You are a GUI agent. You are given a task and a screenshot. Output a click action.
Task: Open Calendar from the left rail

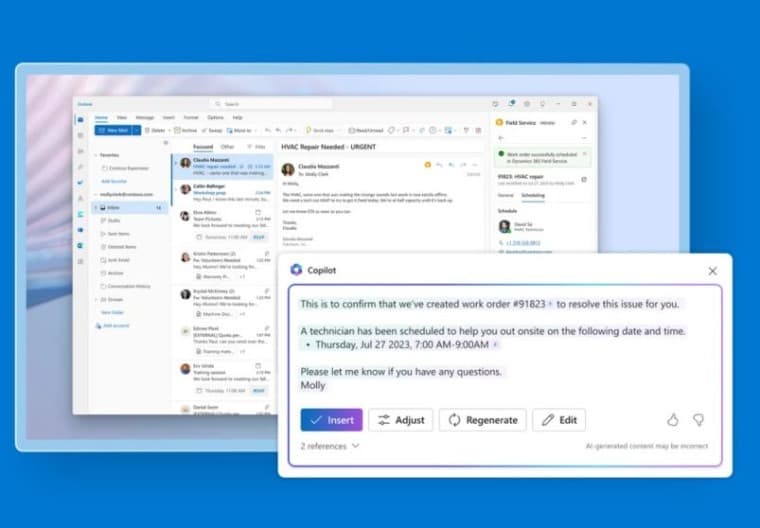pyautogui.click(x=80, y=135)
